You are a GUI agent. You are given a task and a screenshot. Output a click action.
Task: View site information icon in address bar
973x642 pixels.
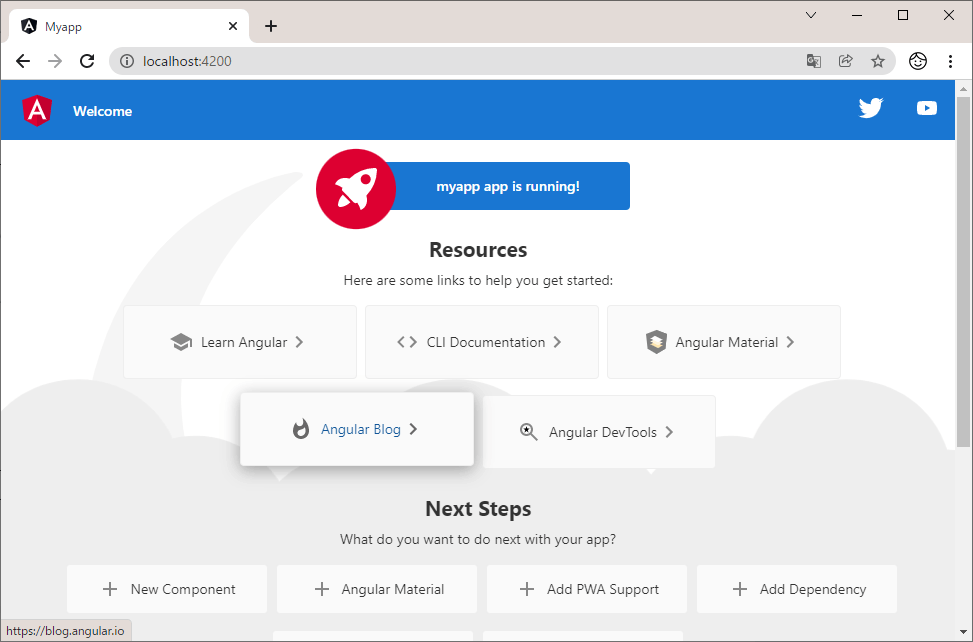pyautogui.click(x=127, y=61)
